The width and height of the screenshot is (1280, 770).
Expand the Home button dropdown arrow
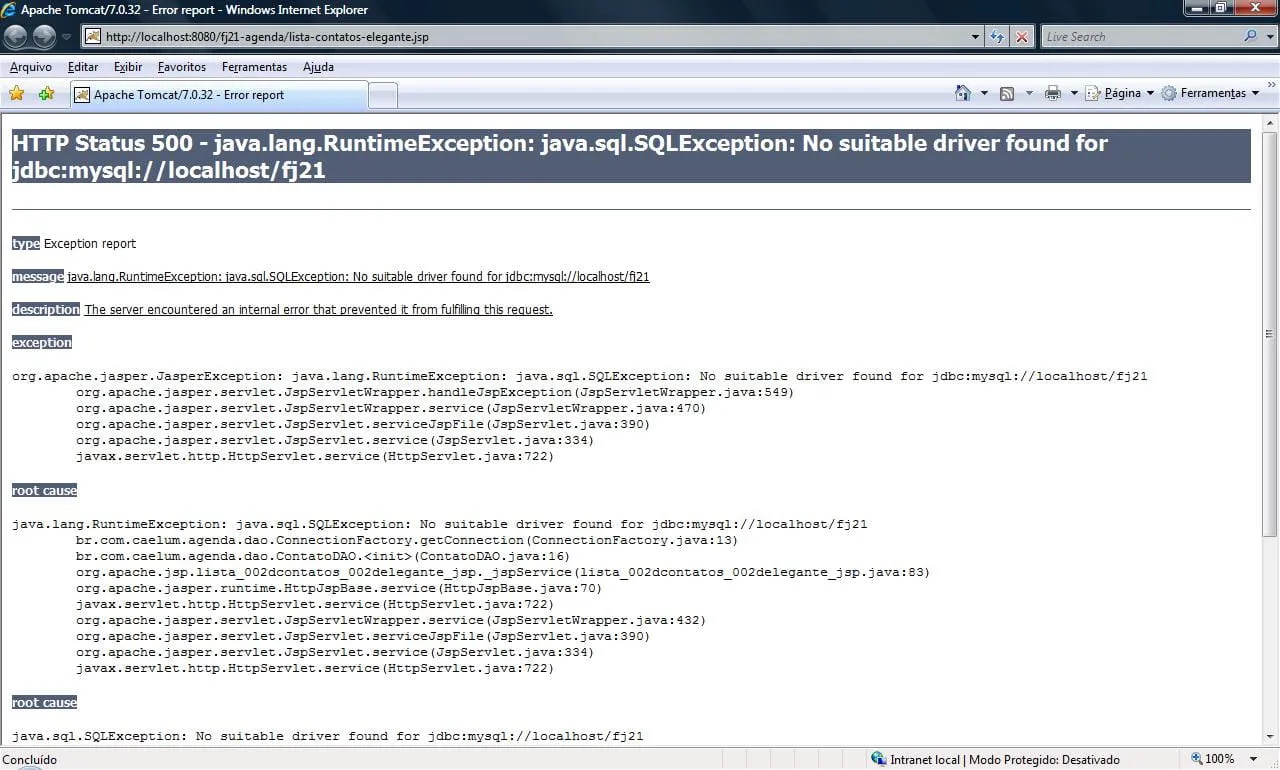[x=984, y=93]
